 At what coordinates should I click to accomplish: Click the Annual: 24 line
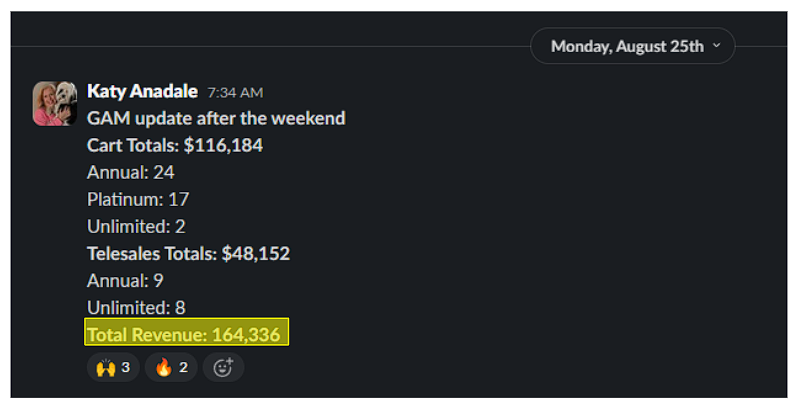coord(130,172)
